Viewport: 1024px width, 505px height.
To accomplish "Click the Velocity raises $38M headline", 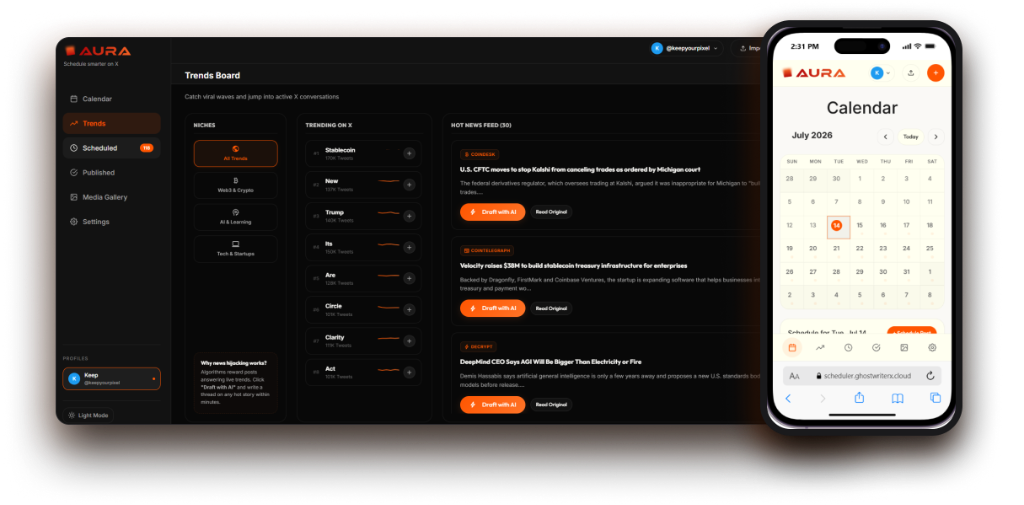I will pyautogui.click(x=573, y=266).
